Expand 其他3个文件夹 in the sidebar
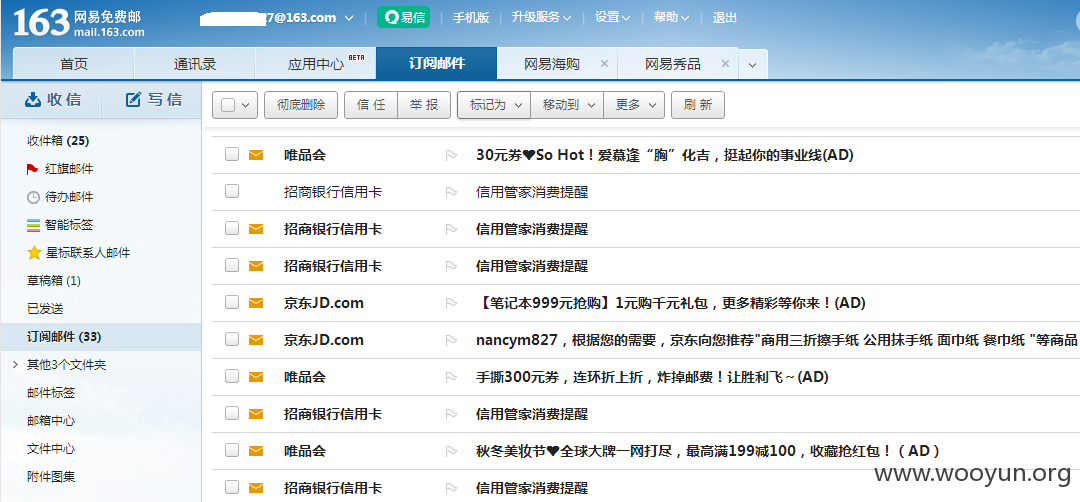1080x502 pixels. coord(15,365)
